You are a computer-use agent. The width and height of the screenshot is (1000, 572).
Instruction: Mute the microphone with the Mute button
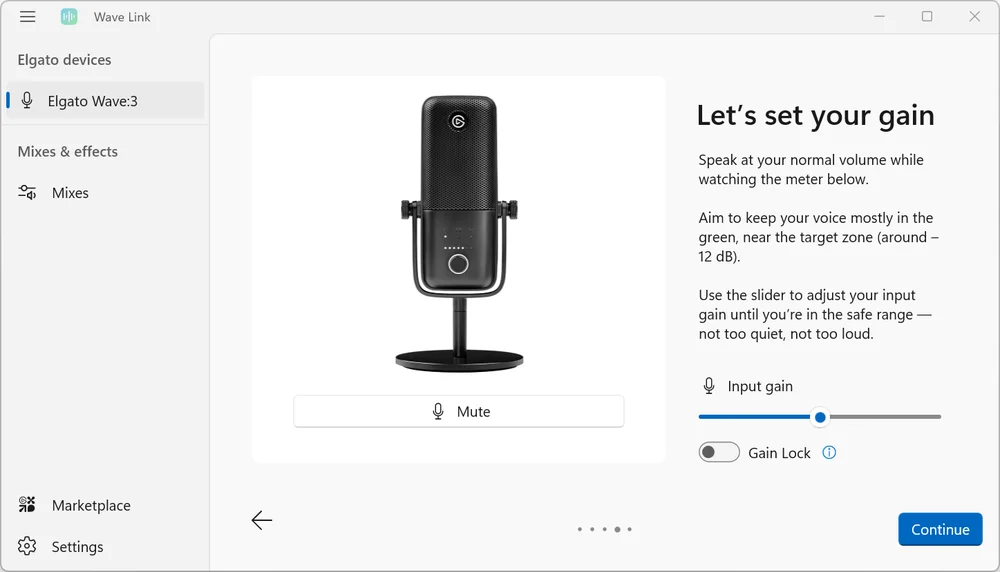point(458,411)
